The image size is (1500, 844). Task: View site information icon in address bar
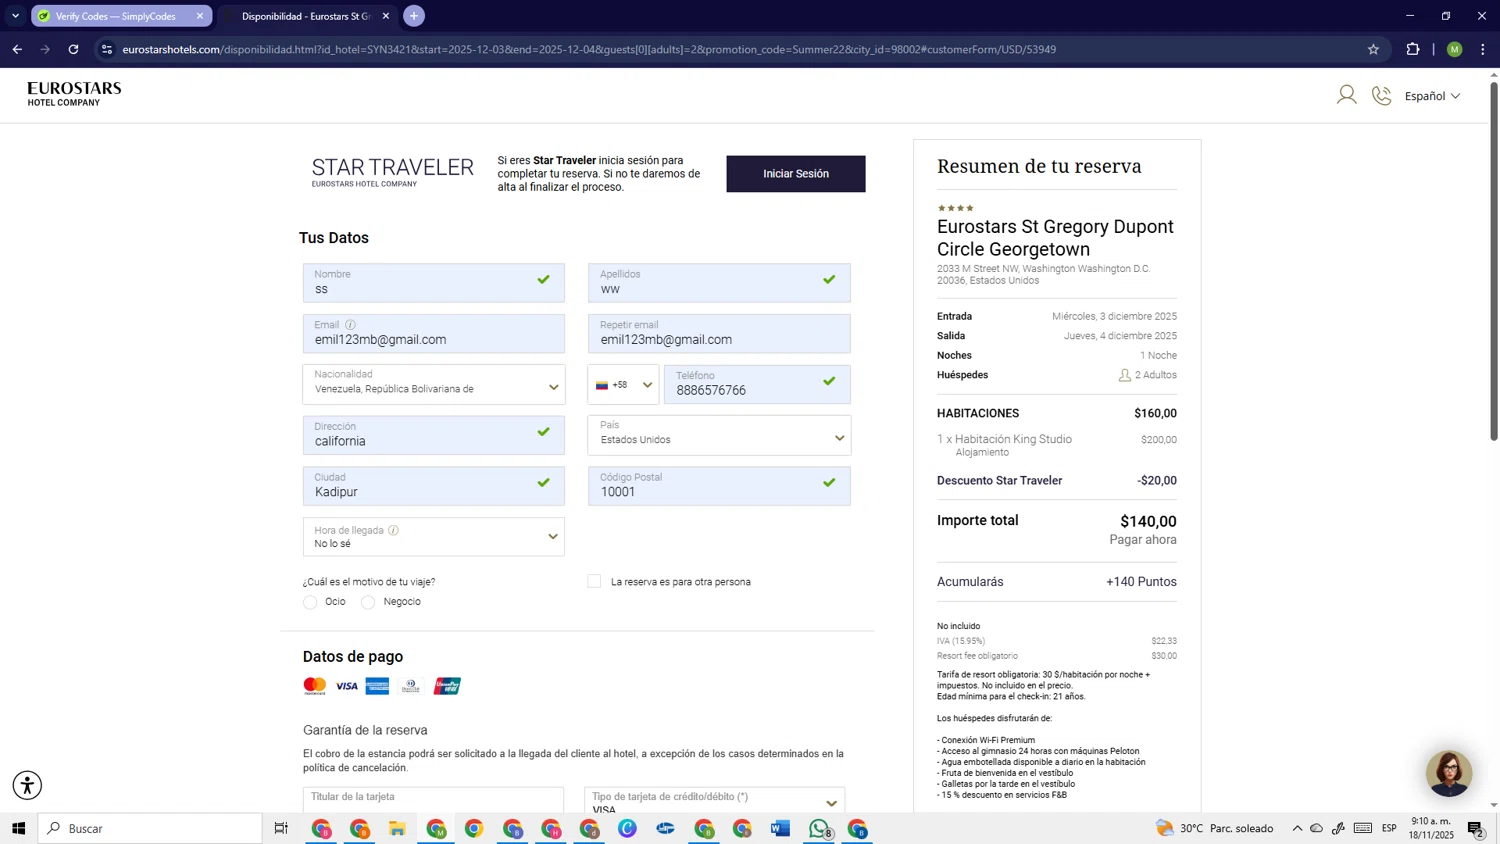(x=107, y=49)
